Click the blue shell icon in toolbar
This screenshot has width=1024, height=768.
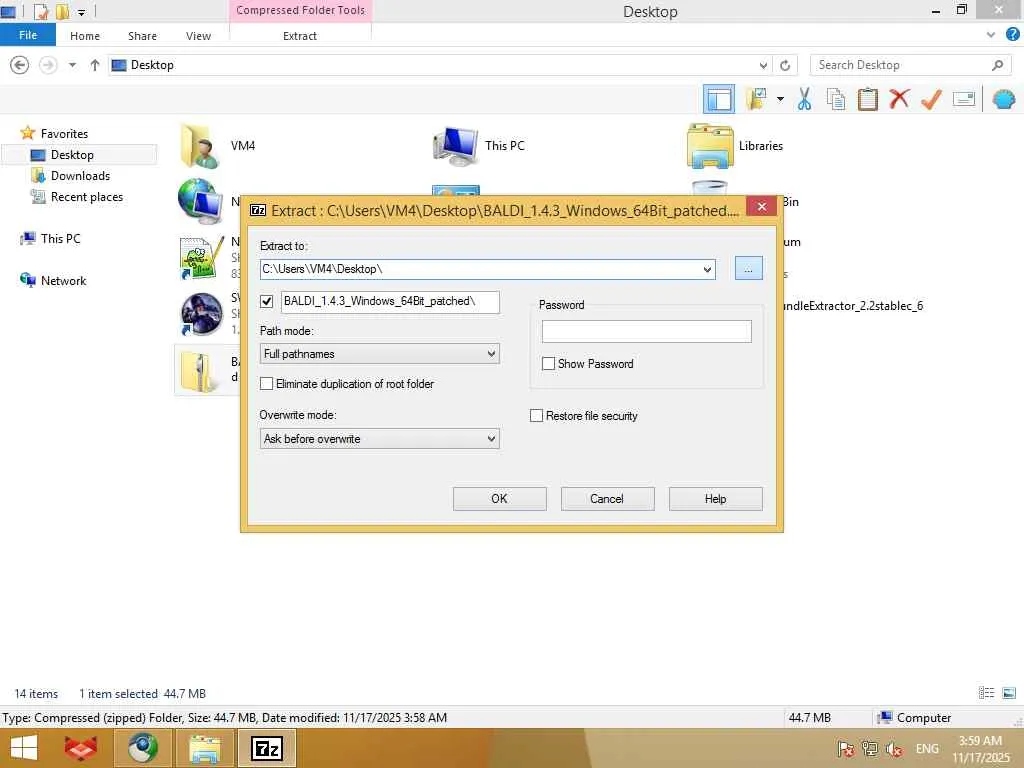click(1003, 99)
